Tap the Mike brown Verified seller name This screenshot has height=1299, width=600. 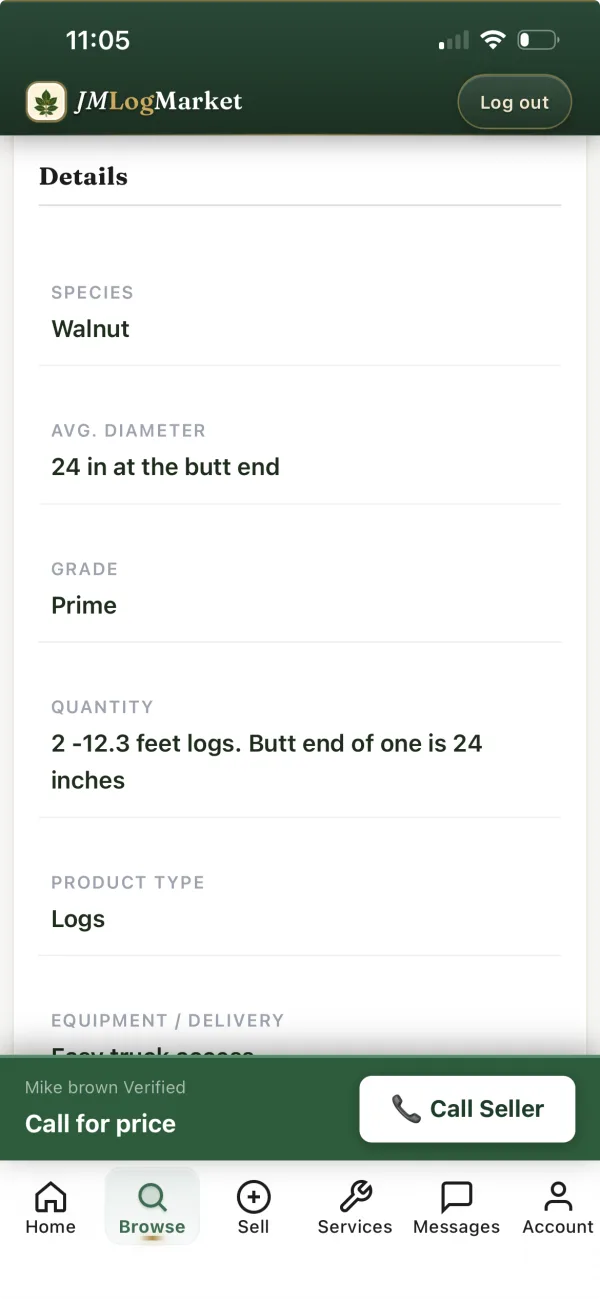(105, 1087)
